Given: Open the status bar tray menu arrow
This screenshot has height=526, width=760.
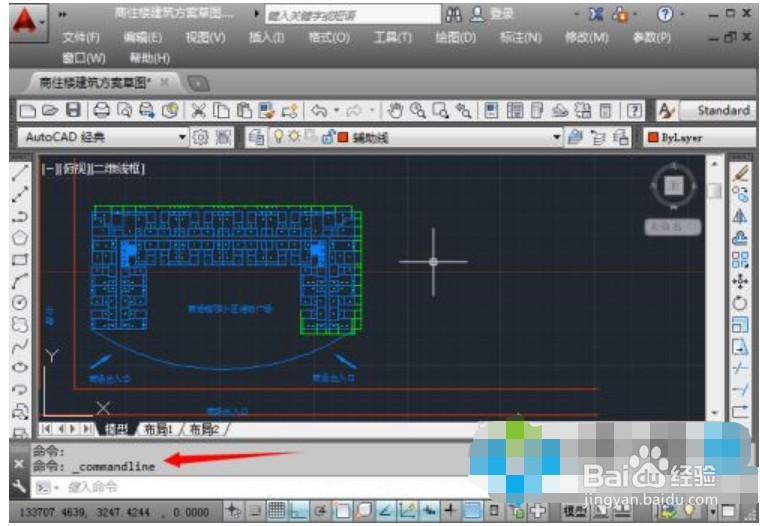Looking at the screenshot, I should tap(712, 511).
